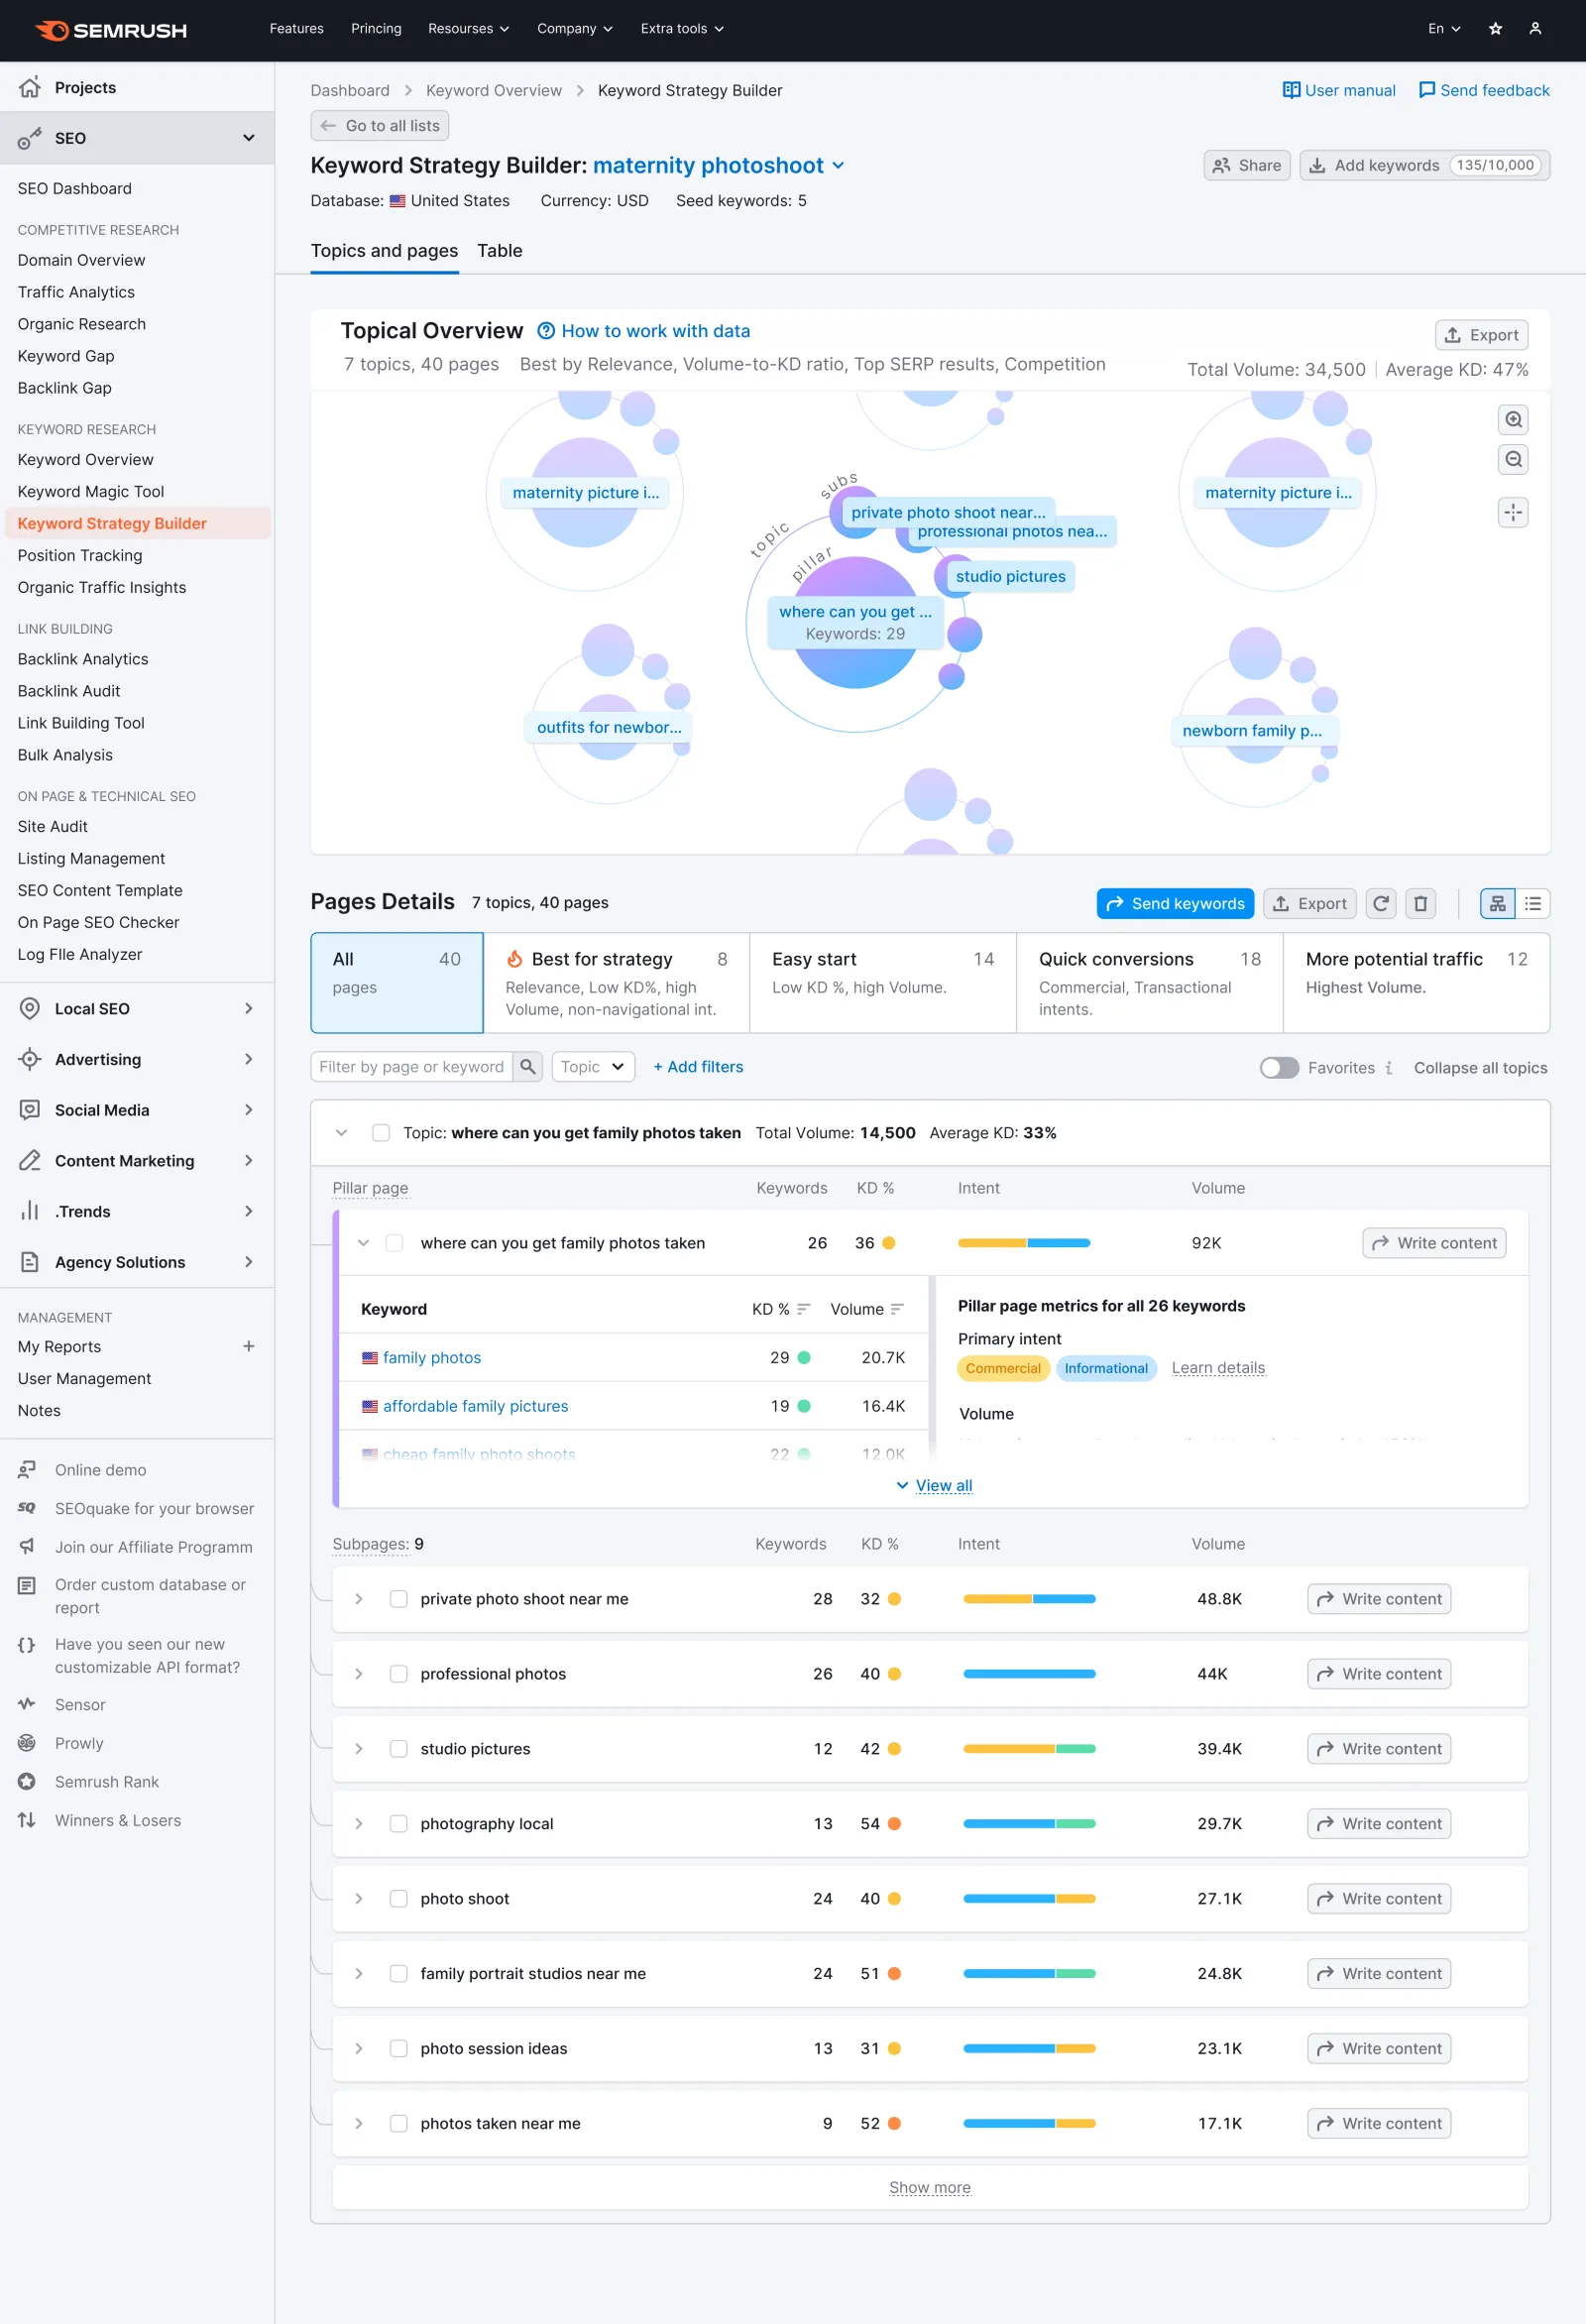This screenshot has height=2324, width=1586.
Task: Click the Semrush logo
Action: [x=111, y=30]
